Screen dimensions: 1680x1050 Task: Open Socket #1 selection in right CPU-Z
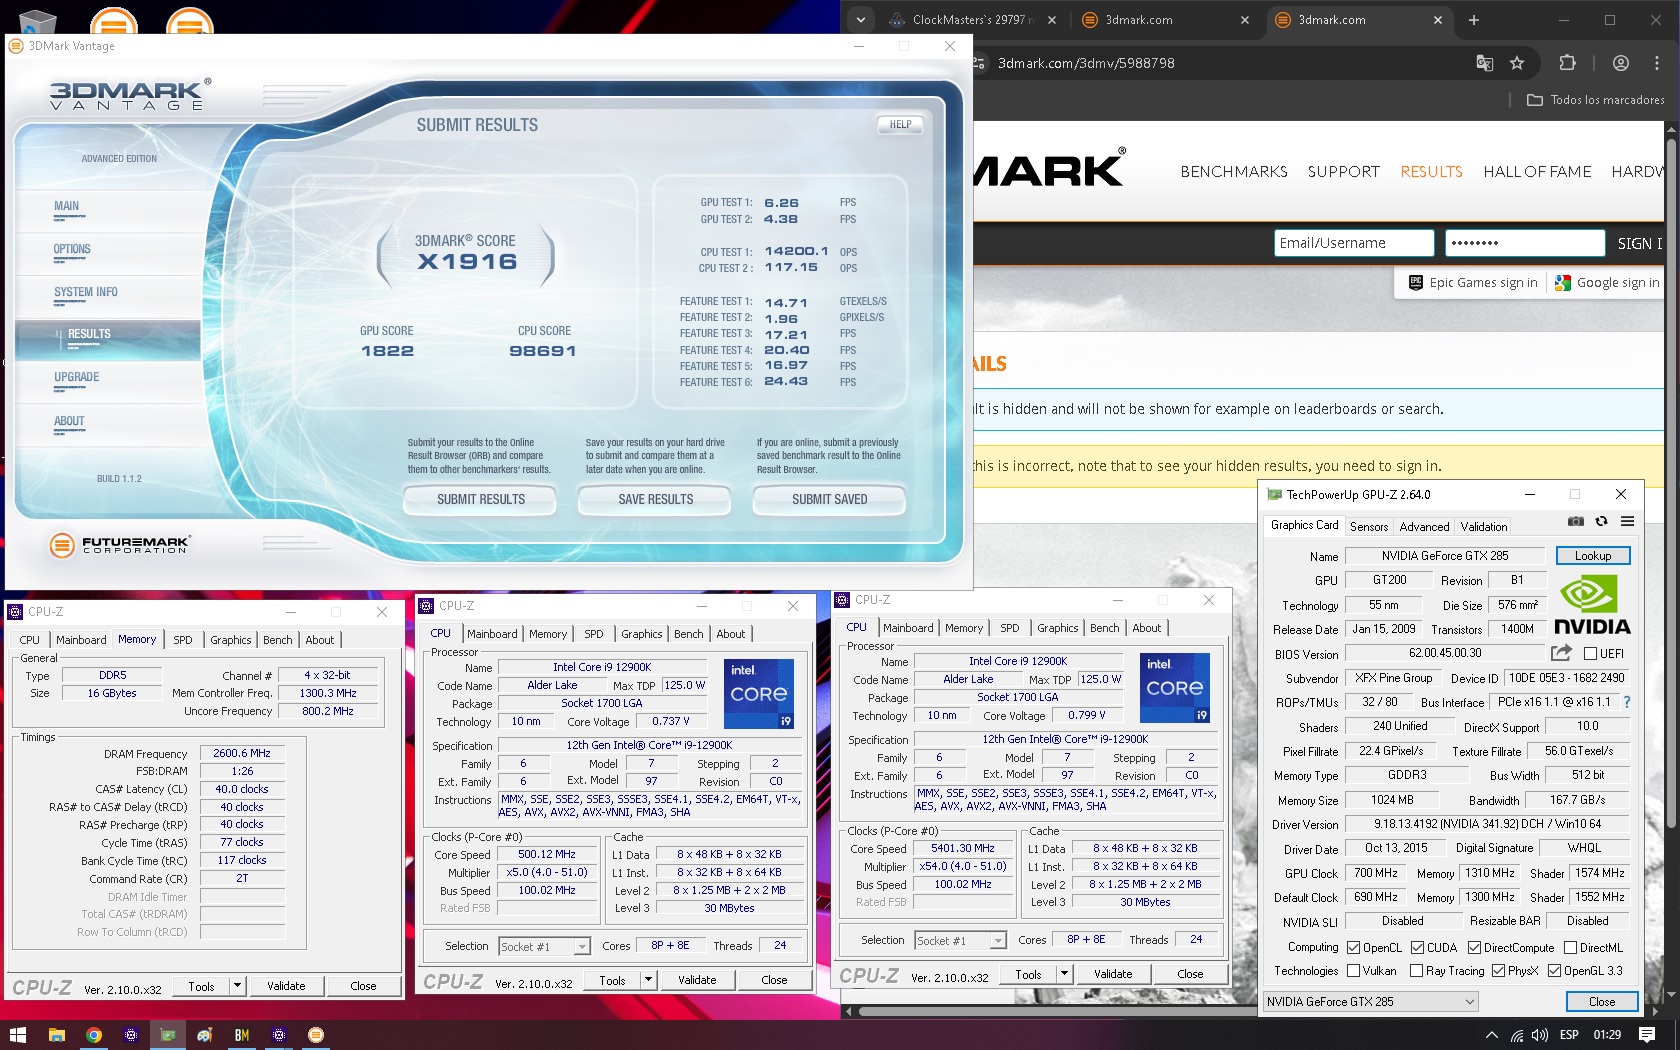(960, 940)
